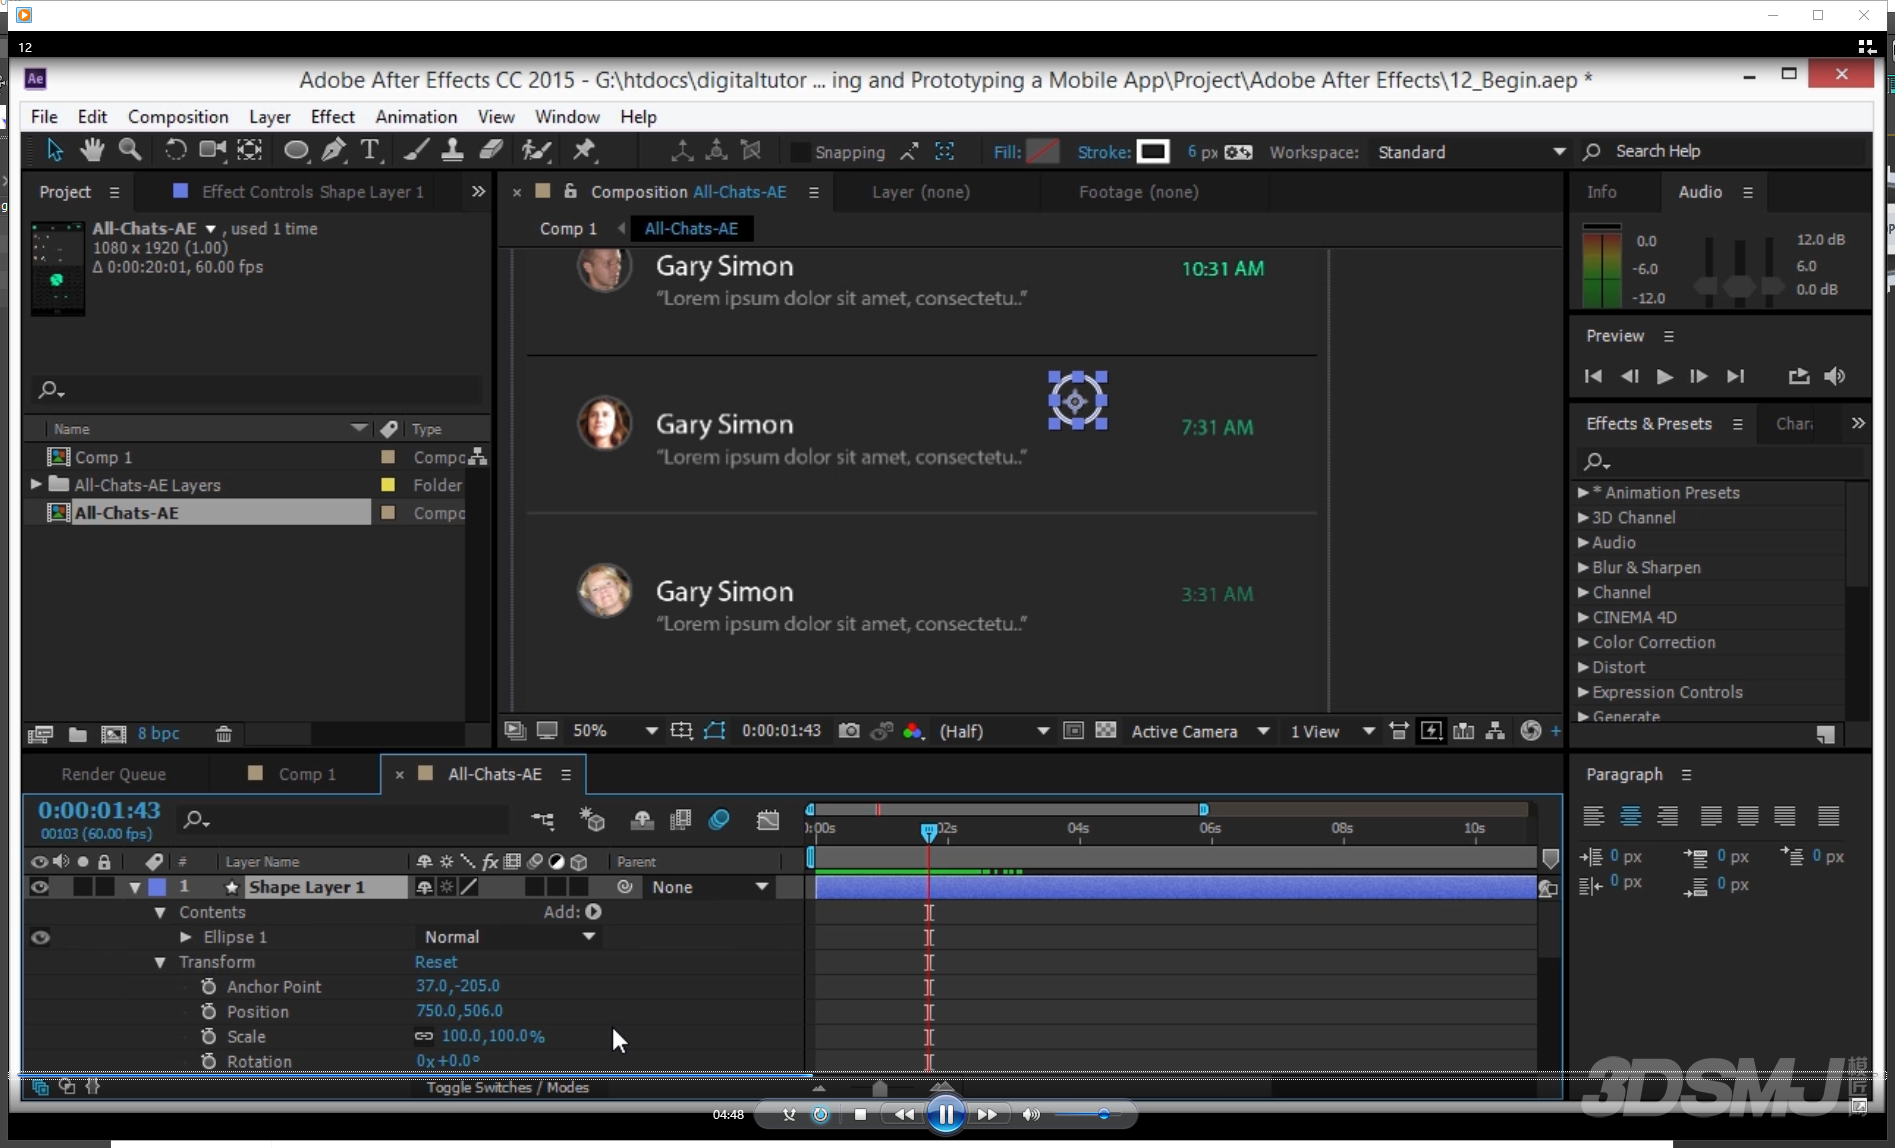
Task: Open Ellipse 1 Normal blend mode dropdown
Action: (x=509, y=937)
